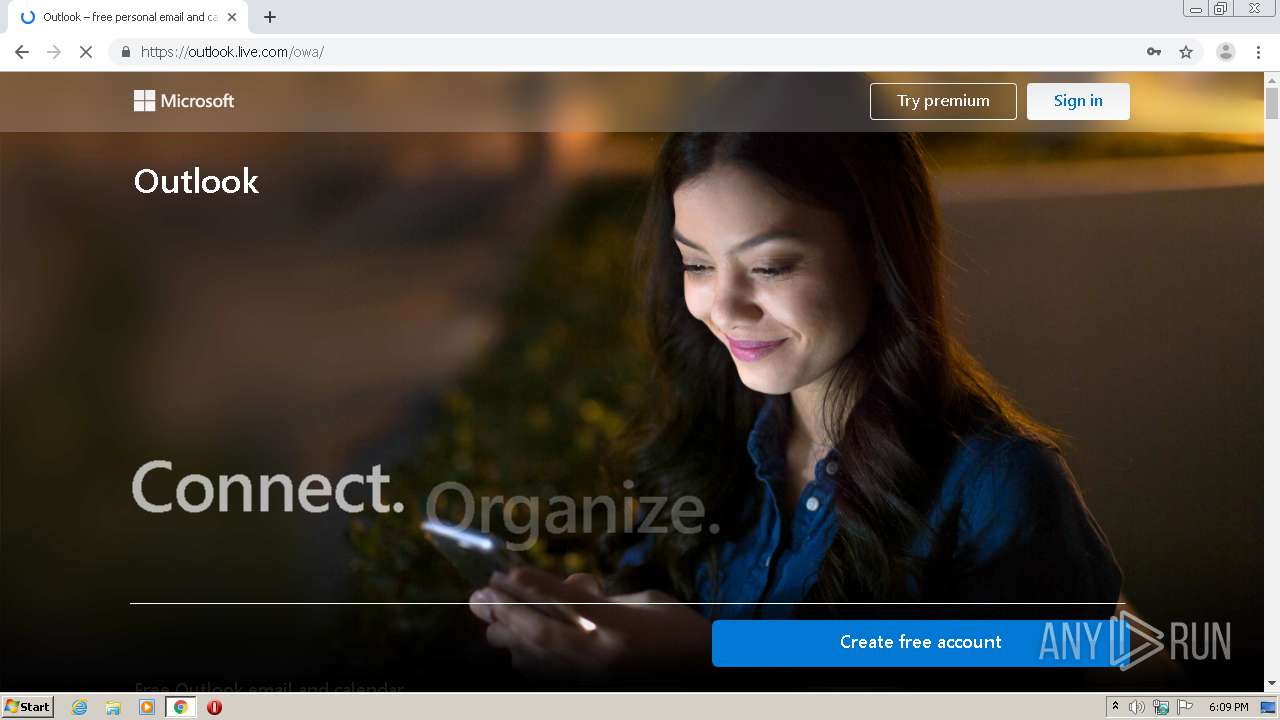Click the Show desktop button
Image resolution: width=1280 pixels, height=720 pixels.
coord(1269,707)
